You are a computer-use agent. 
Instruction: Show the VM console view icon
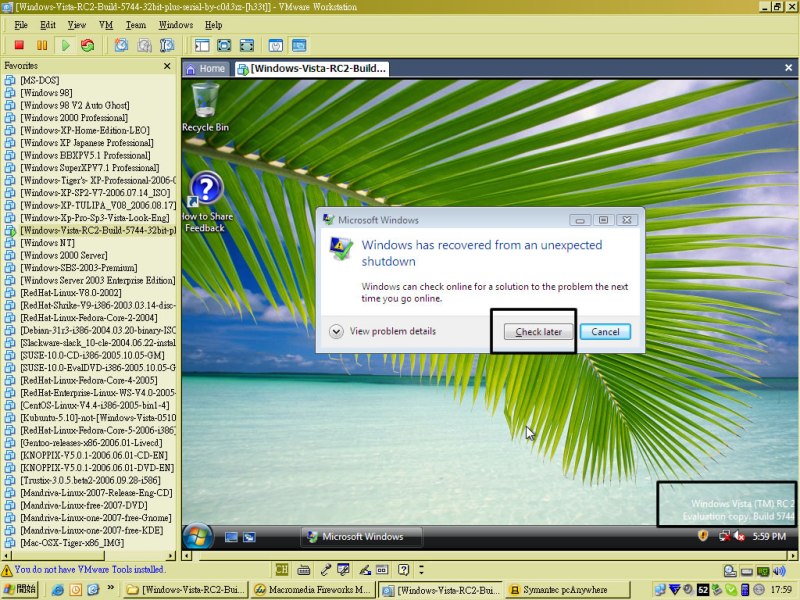[x=299, y=45]
